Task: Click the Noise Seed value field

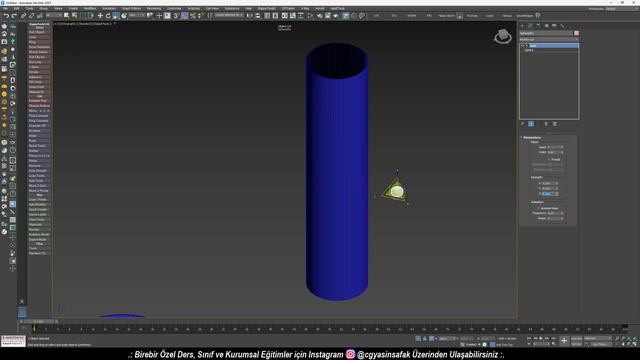Action: pos(553,147)
